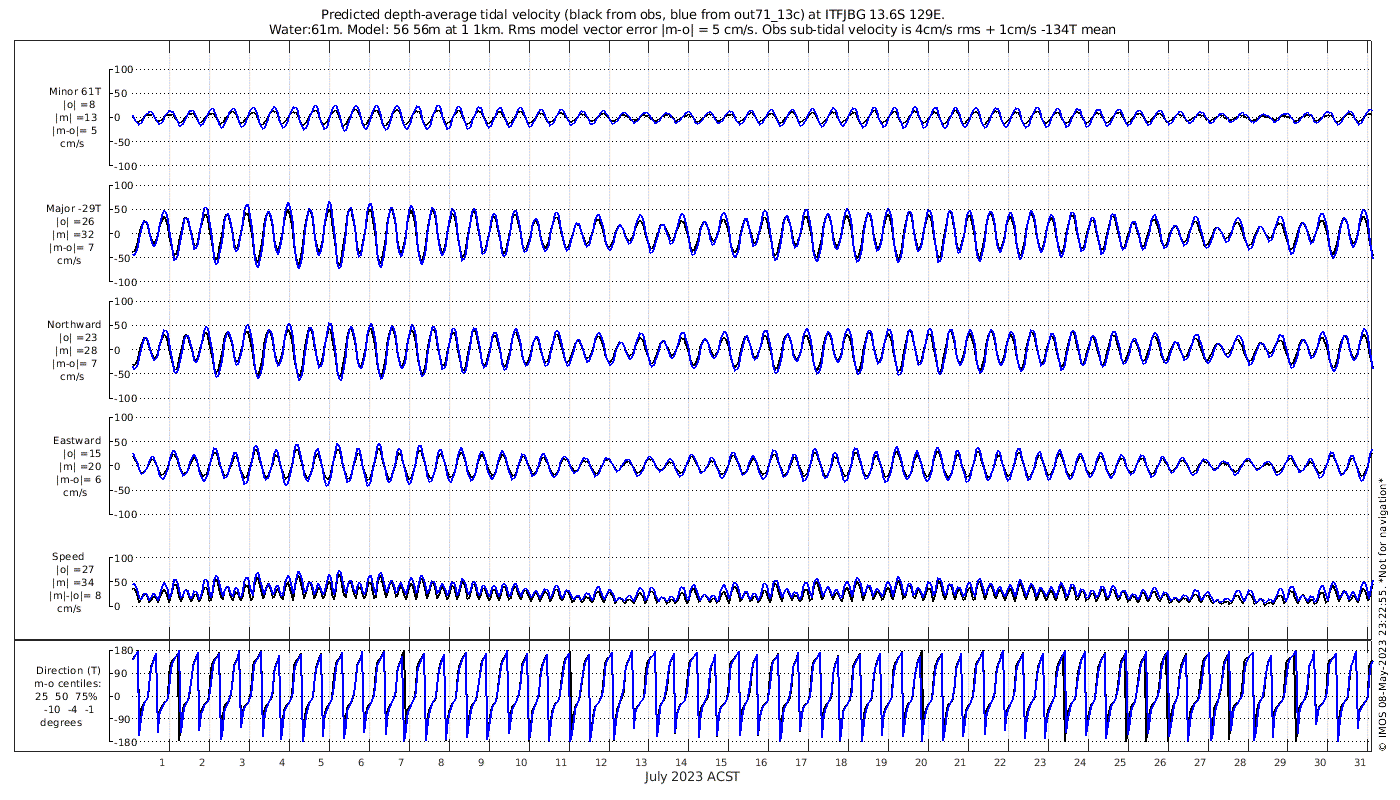Select the "Eastward" panel label
Image resolution: width=1400 pixels, height=800 pixels.
click(77, 441)
